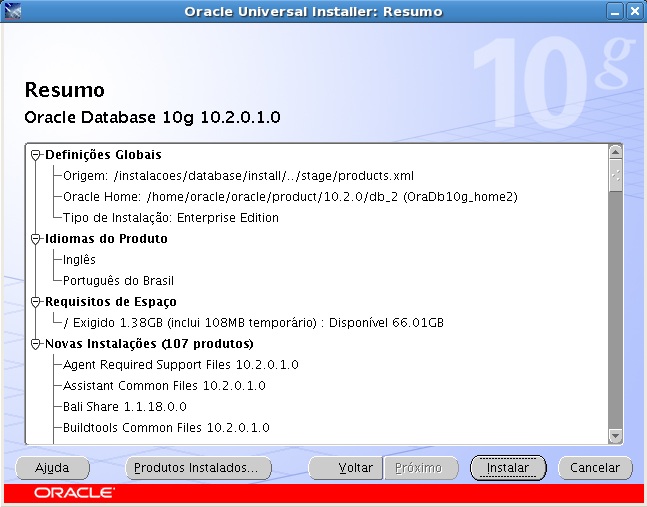This screenshot has height=507, width=647.
Task: Select 'Novas Instalações (107 produtos)' heading
Action: [x=149, y=344]
